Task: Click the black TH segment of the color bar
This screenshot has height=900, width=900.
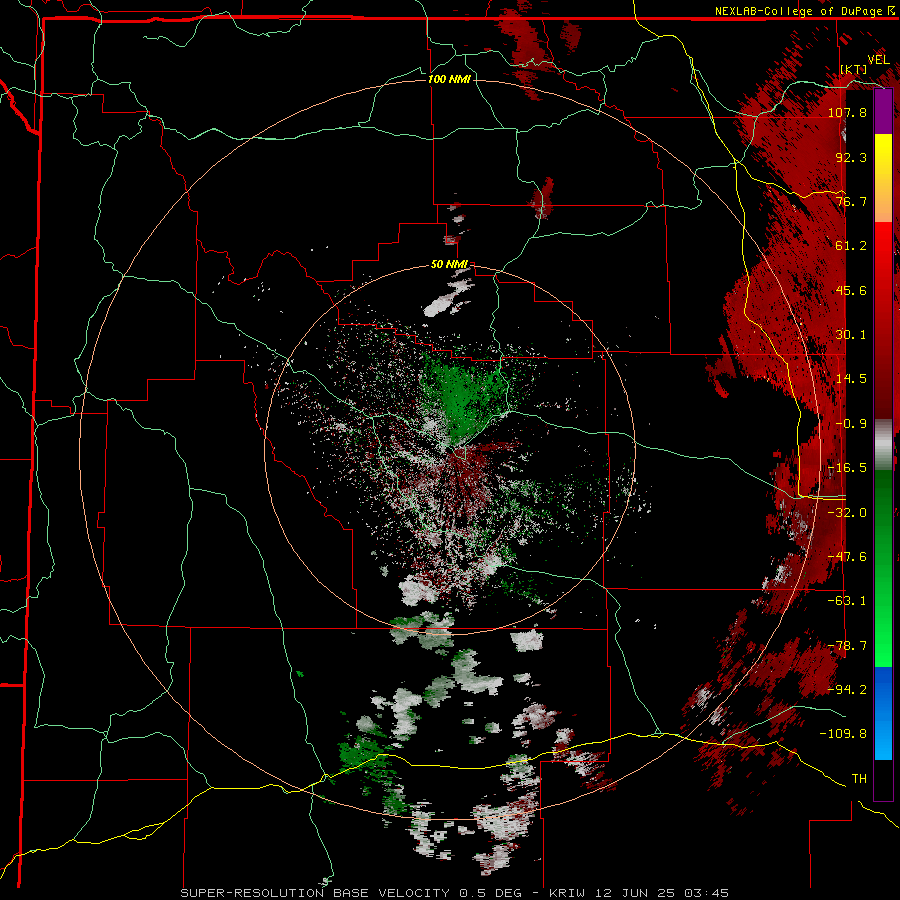Action: click(x=883, y=779)
